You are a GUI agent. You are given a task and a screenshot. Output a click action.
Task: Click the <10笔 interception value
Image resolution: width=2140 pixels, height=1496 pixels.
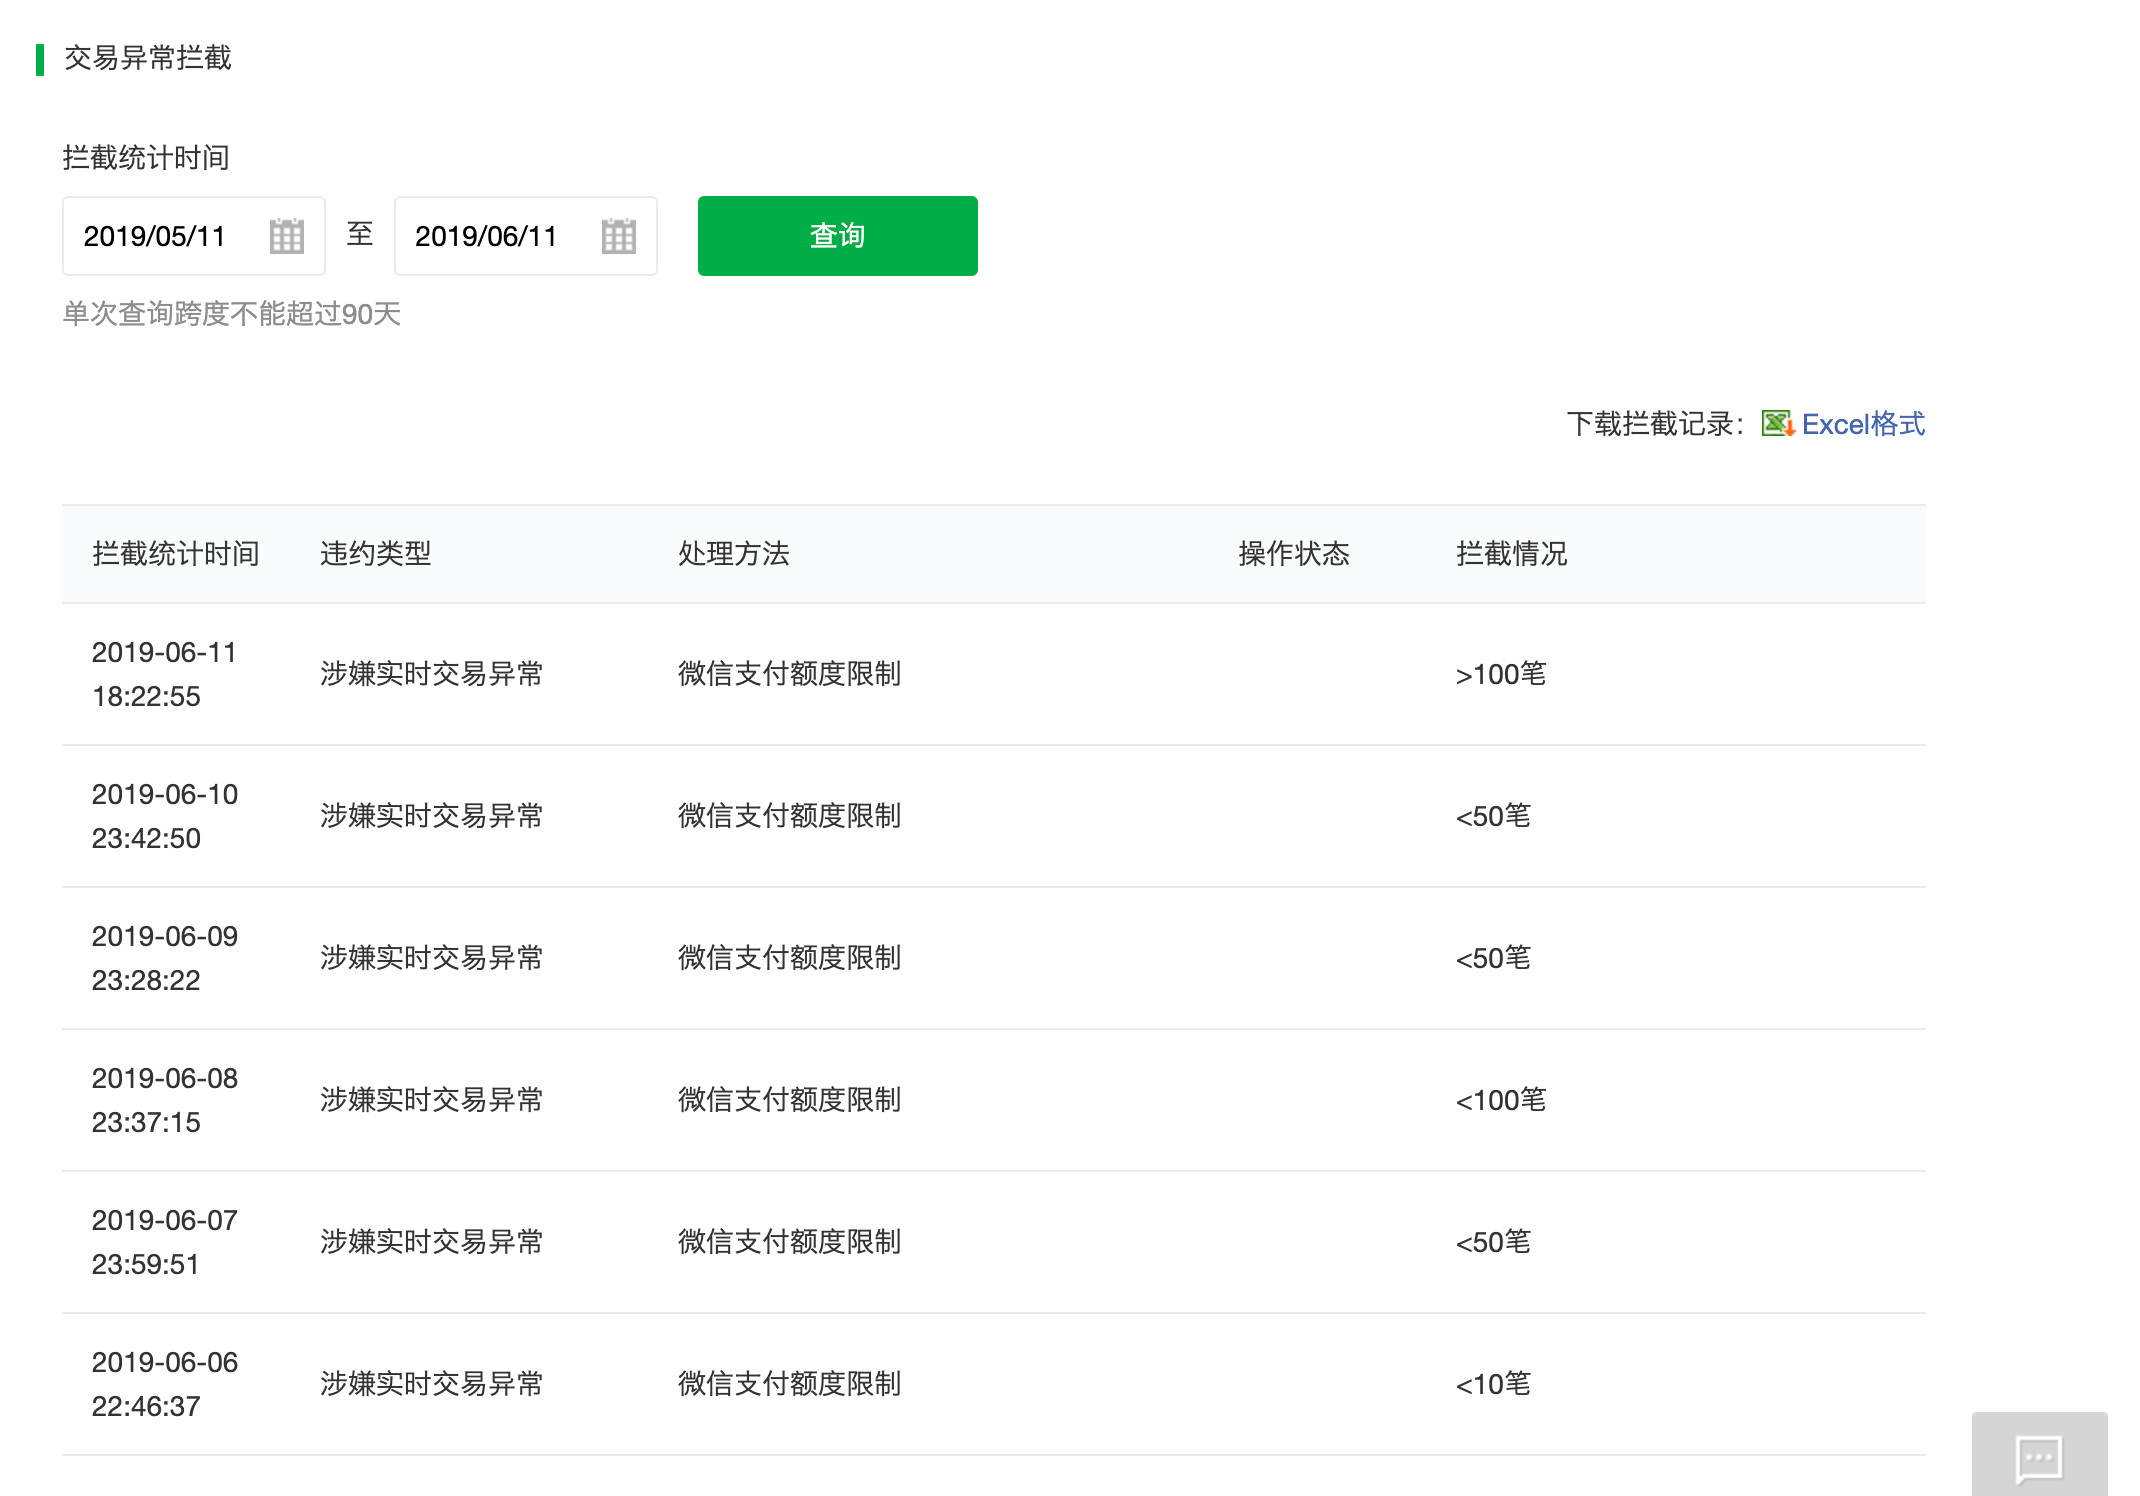[1493, 1384]
